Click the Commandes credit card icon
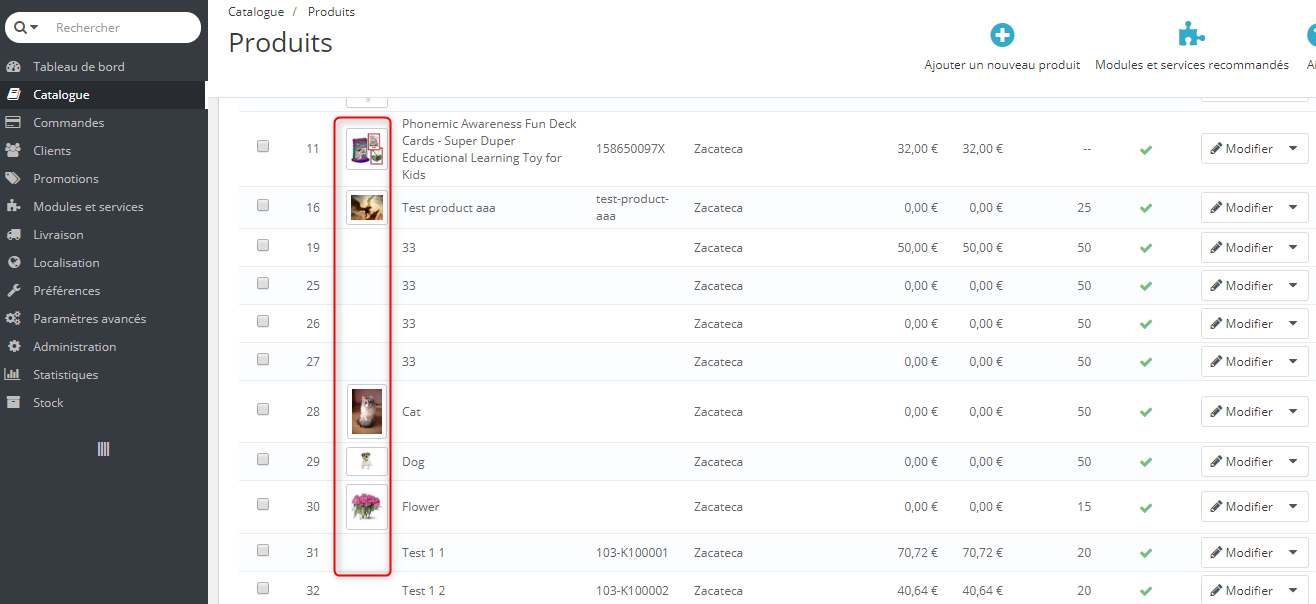This screenshot has width=1316, height=604. [13, 123]
